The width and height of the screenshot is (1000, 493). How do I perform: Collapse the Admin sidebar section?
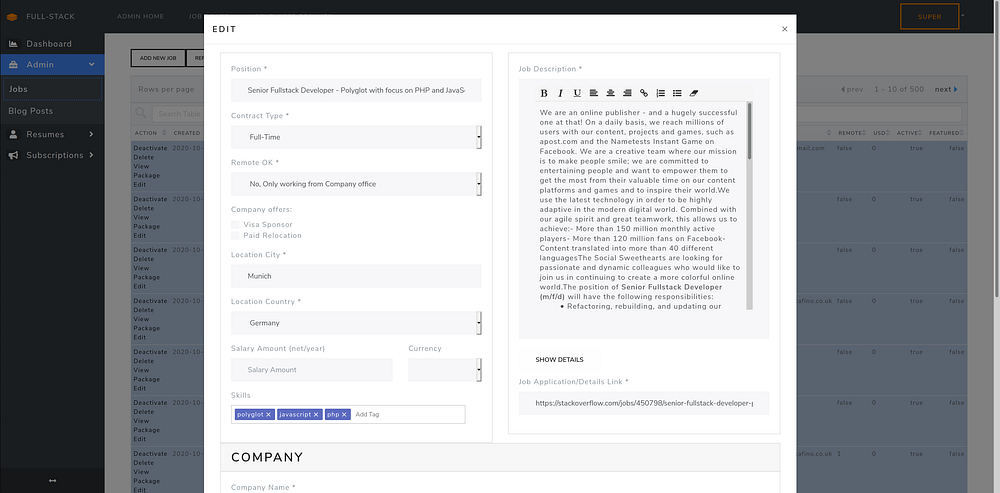pos(92,64)
